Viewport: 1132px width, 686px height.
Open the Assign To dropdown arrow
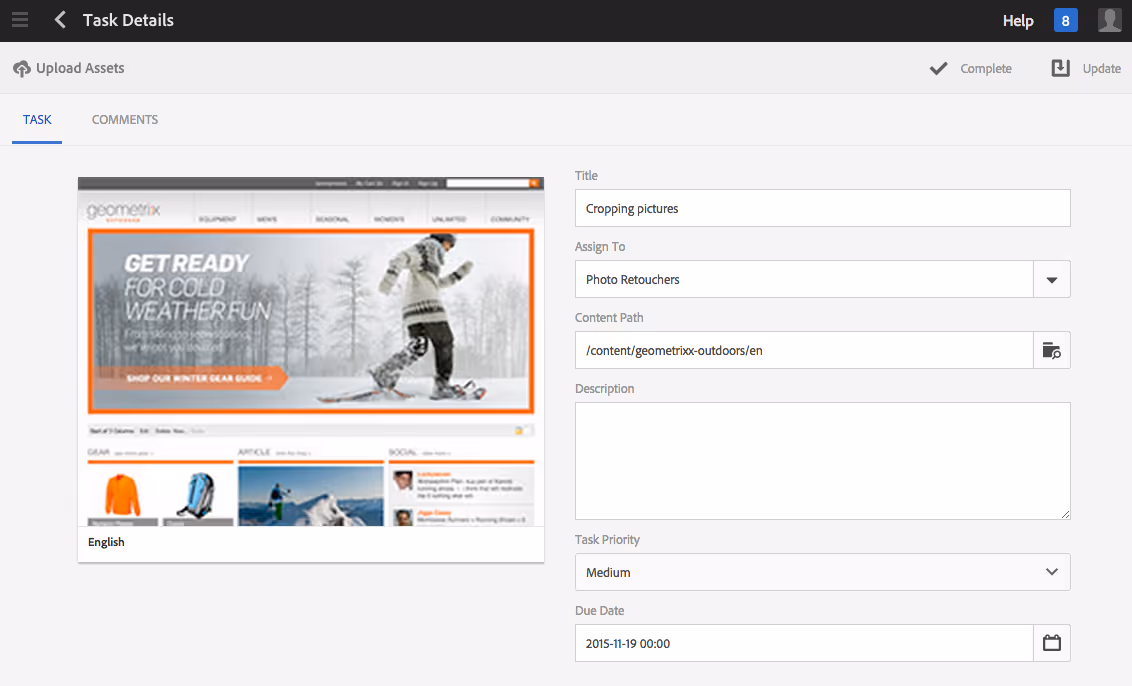pyautogui.click(x=1051, y=279)
